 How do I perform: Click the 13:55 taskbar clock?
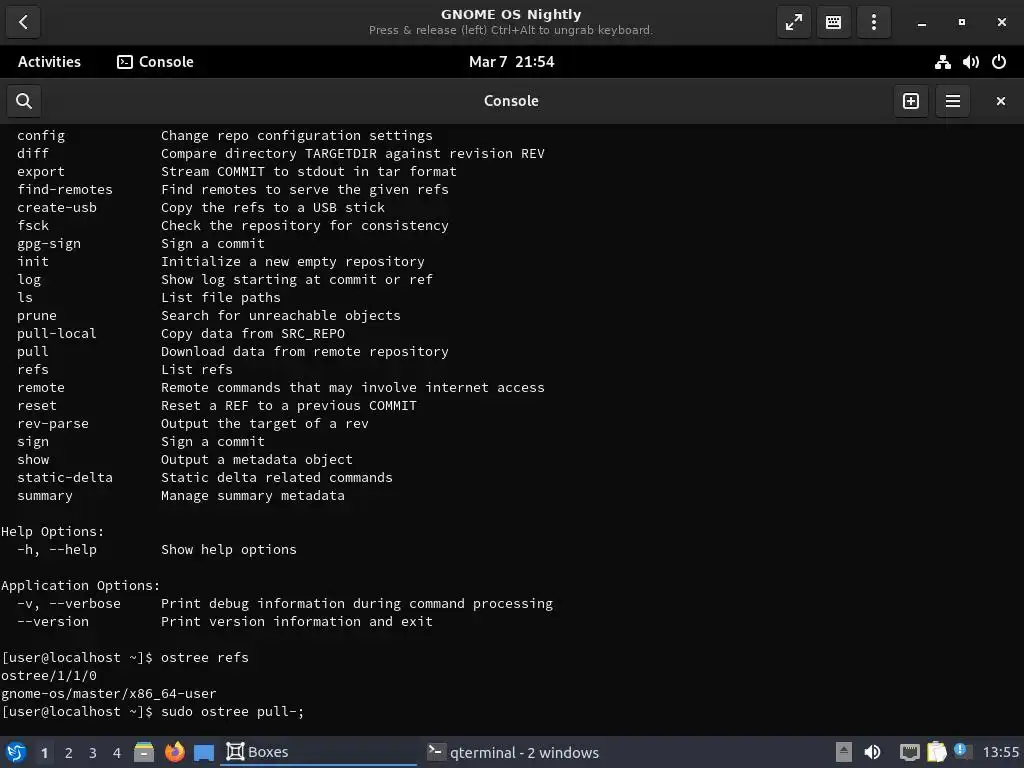[1000, 752]
